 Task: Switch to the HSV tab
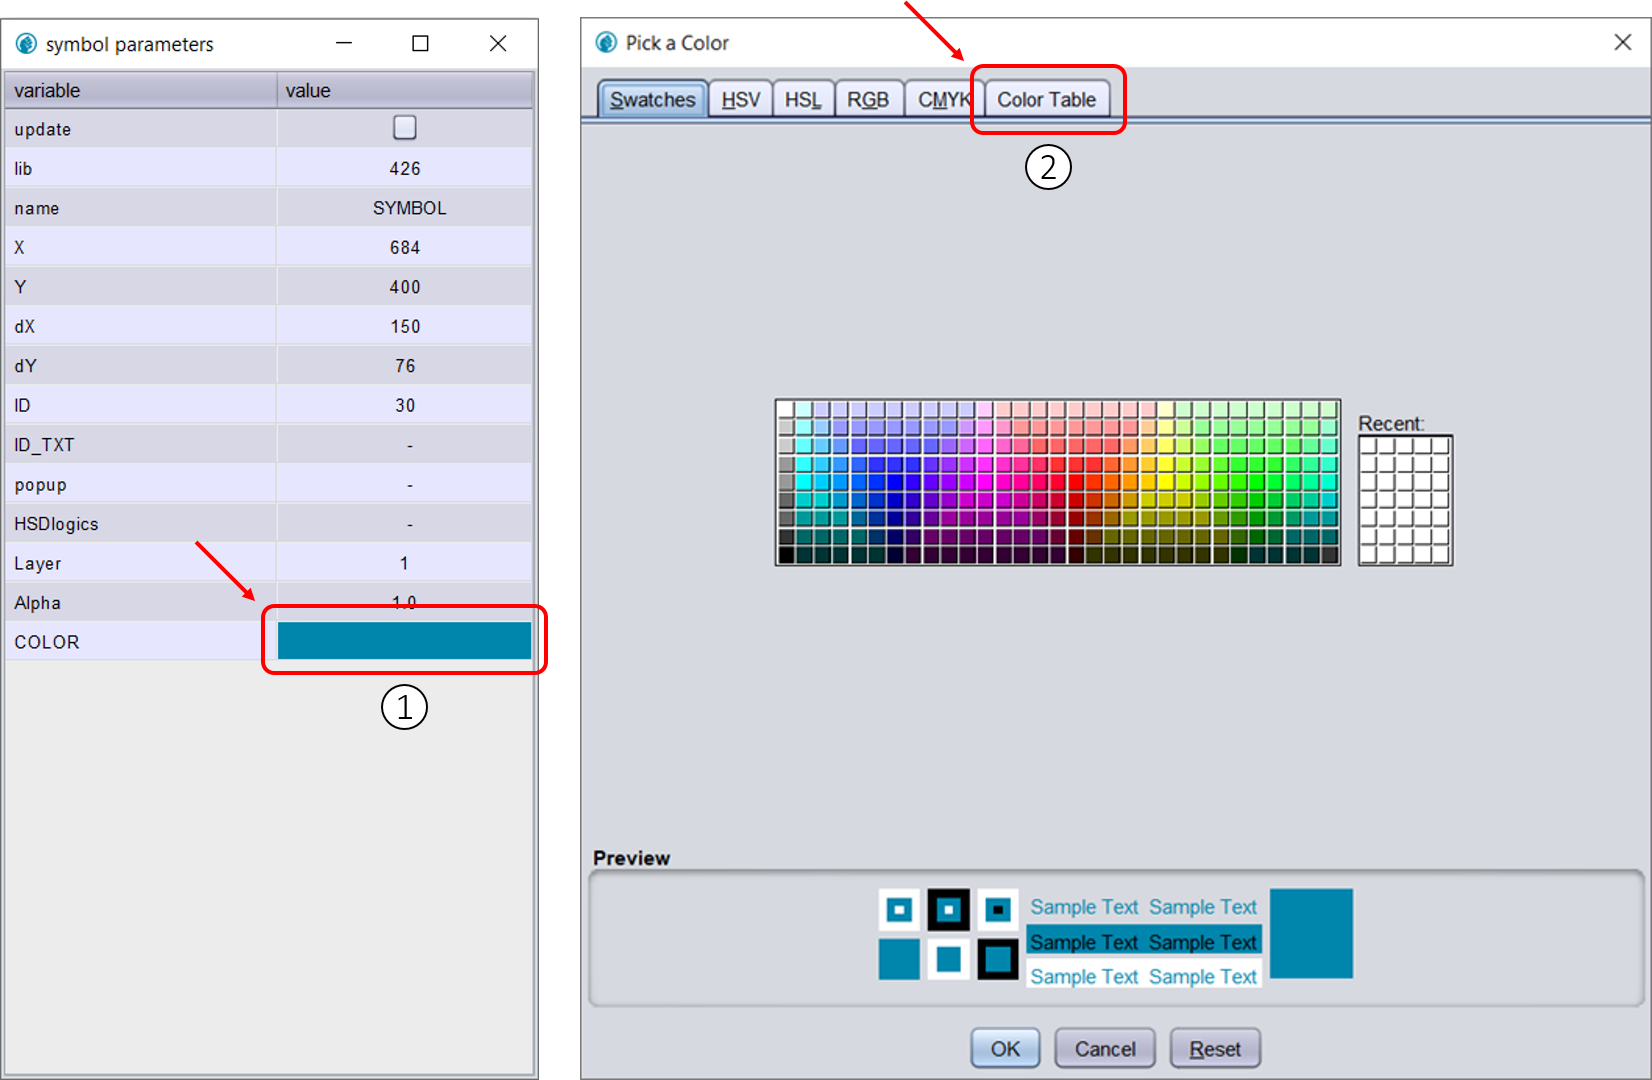pos(739,98)
